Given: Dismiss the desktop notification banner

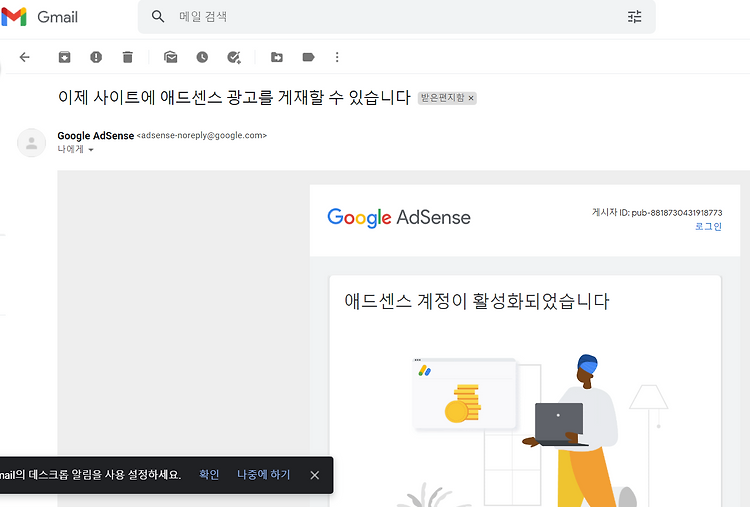Looking at the screenshot, I should point(314,475).
